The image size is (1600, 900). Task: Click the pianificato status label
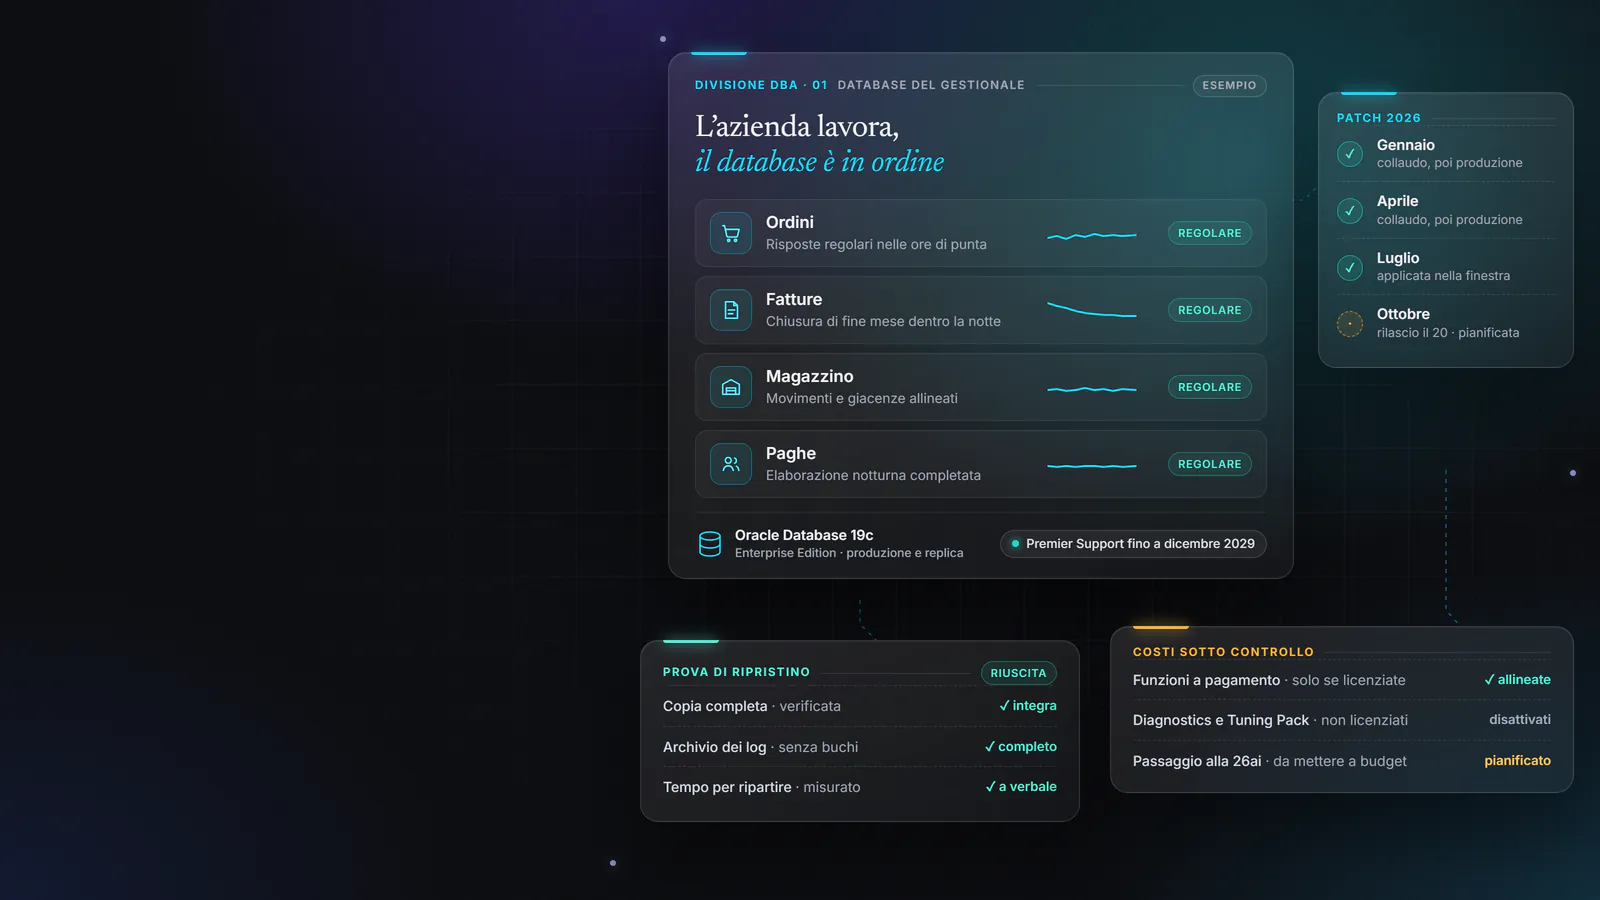[1517, 761]
